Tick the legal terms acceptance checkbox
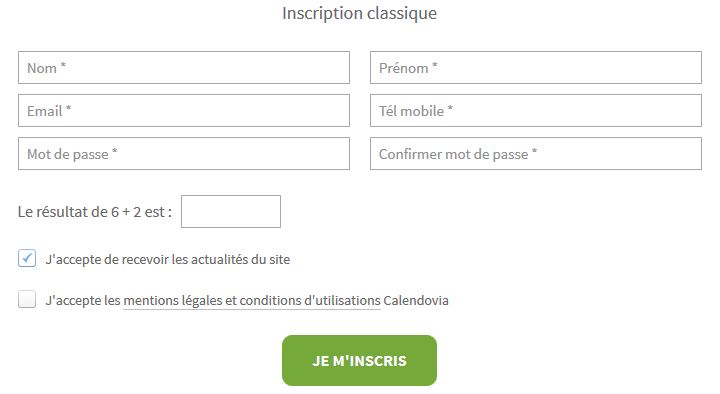Image resolution: width=720 pixels, height=394 pixels. click(27, 299)
